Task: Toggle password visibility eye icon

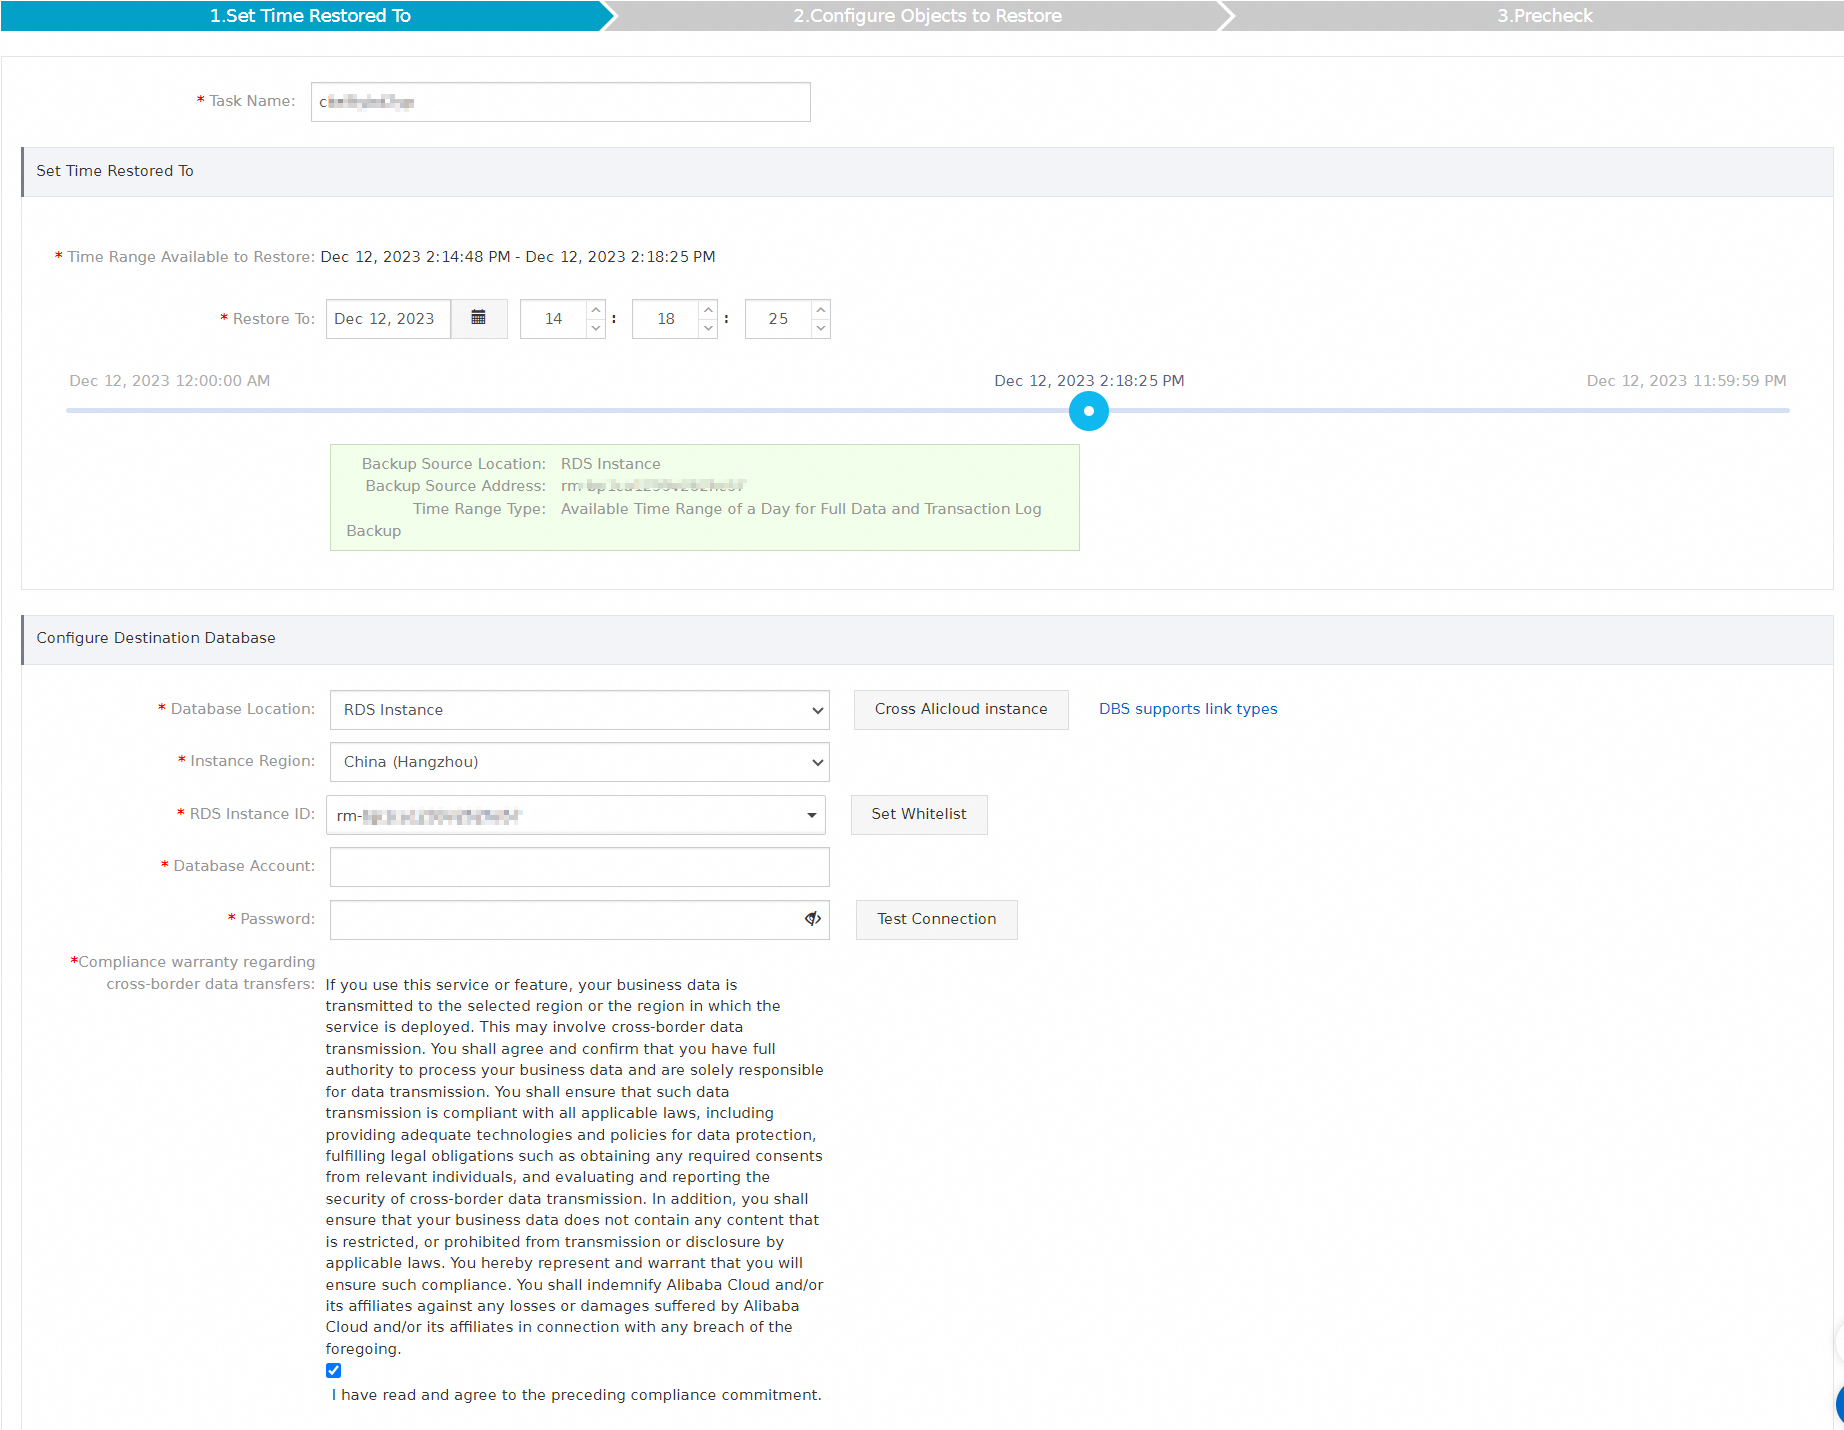Action: point(812,919)
